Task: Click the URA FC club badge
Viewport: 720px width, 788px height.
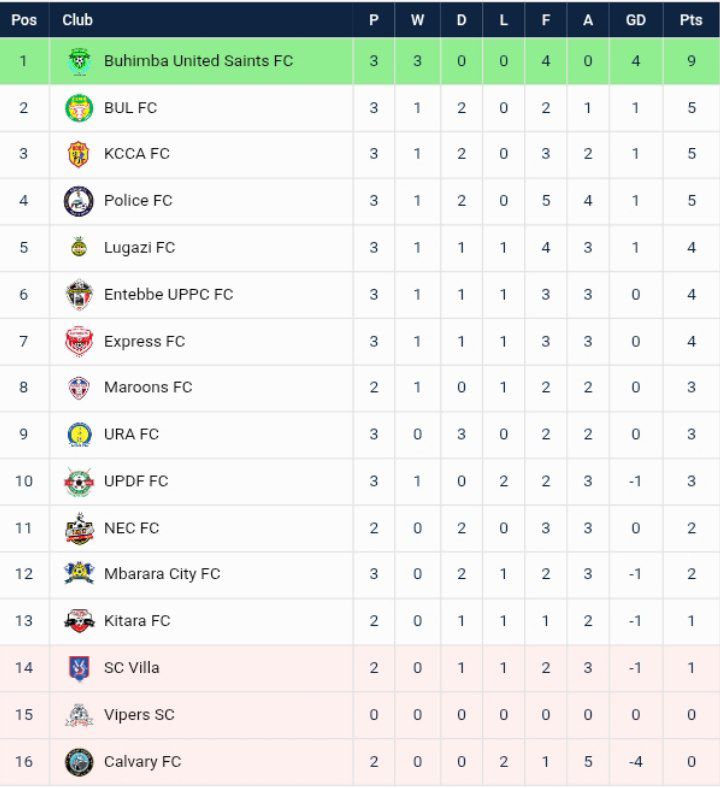Action: point(79,434)
